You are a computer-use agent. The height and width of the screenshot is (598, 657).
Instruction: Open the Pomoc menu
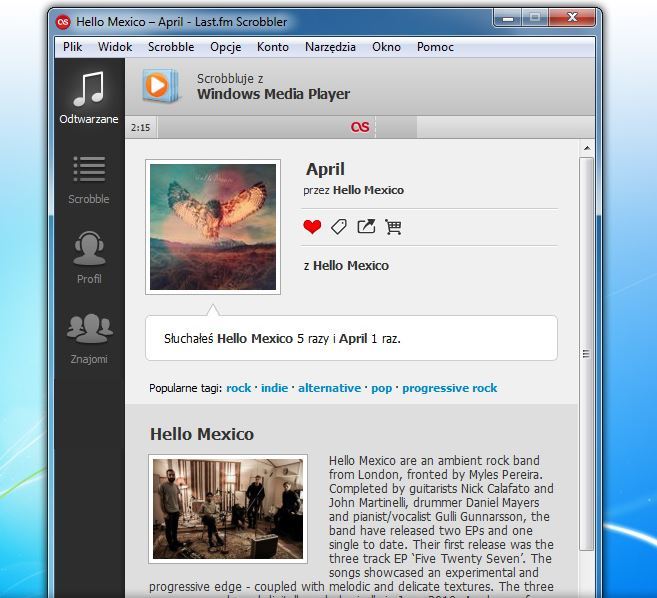[435, 47]
